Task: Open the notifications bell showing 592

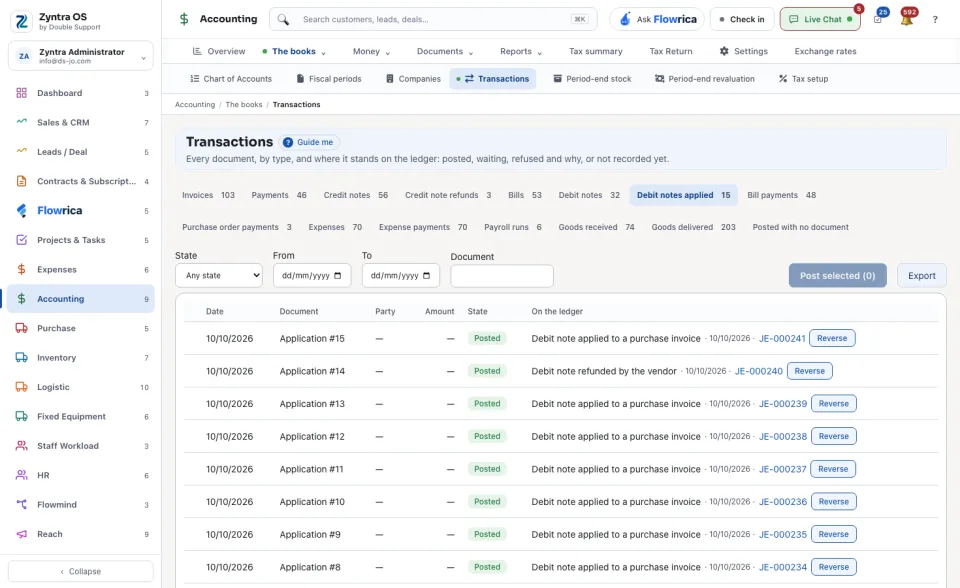Action: pos(907,18)
